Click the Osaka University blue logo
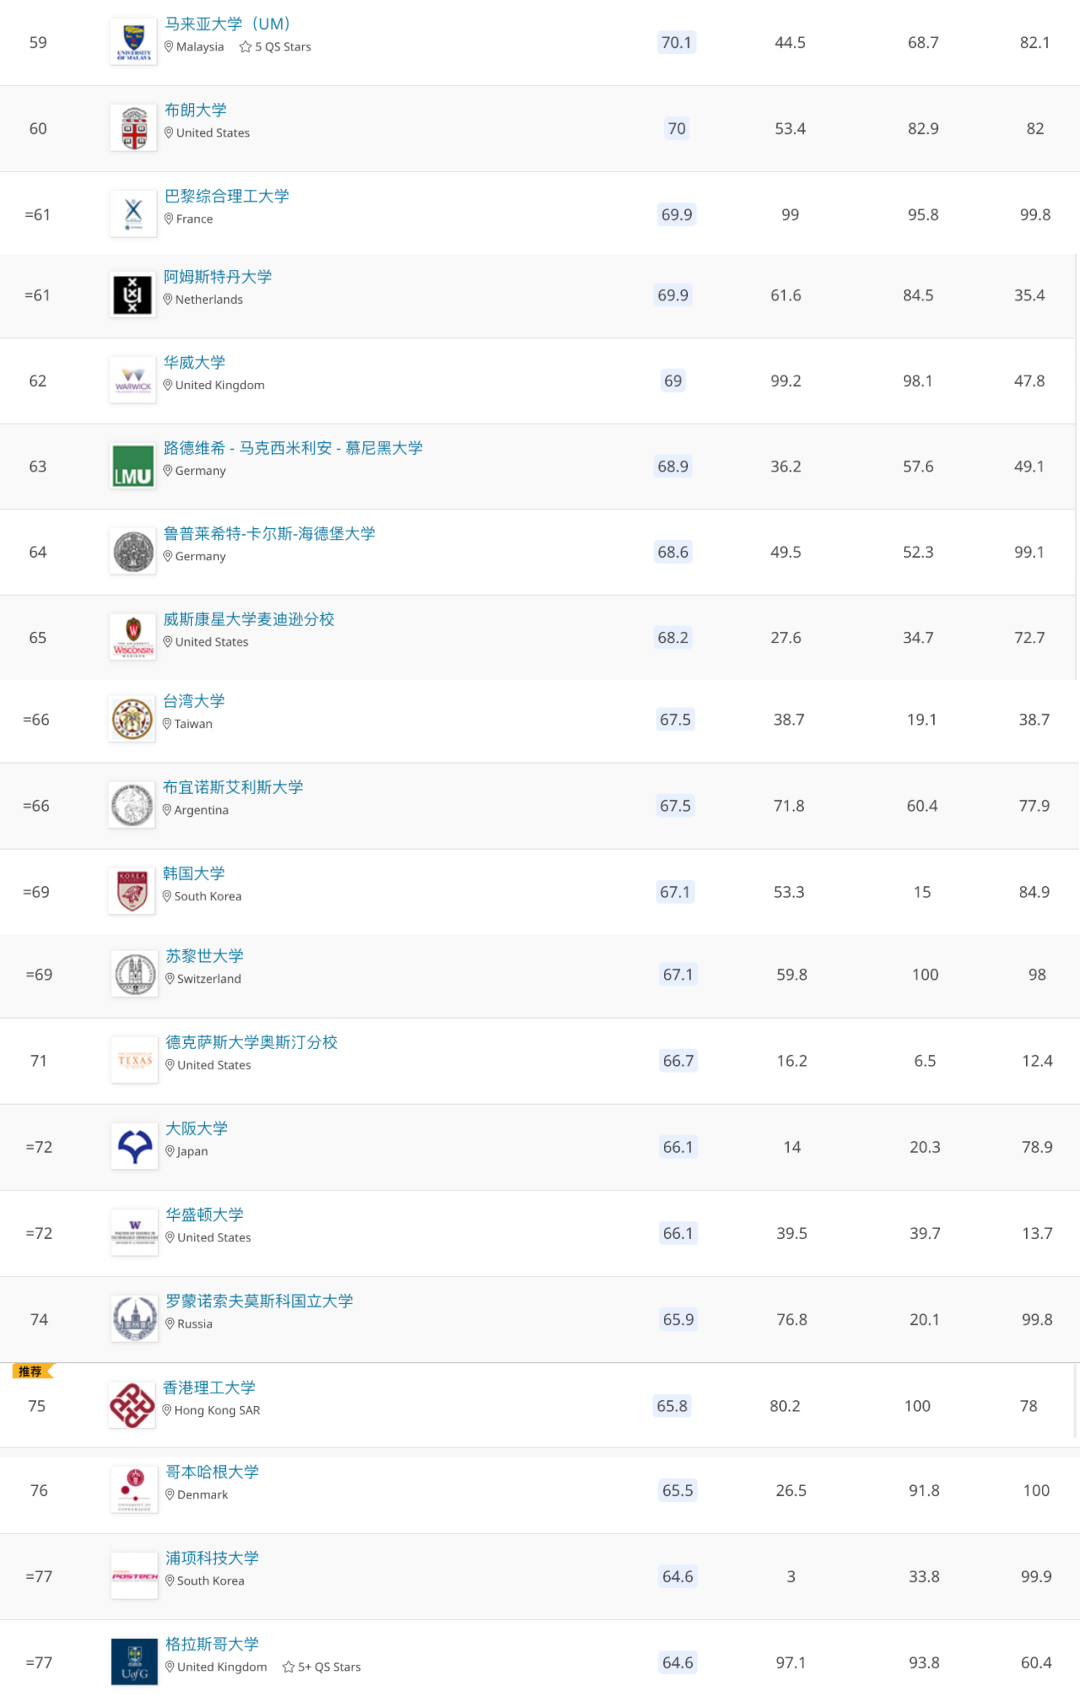 coord(134,1147)
